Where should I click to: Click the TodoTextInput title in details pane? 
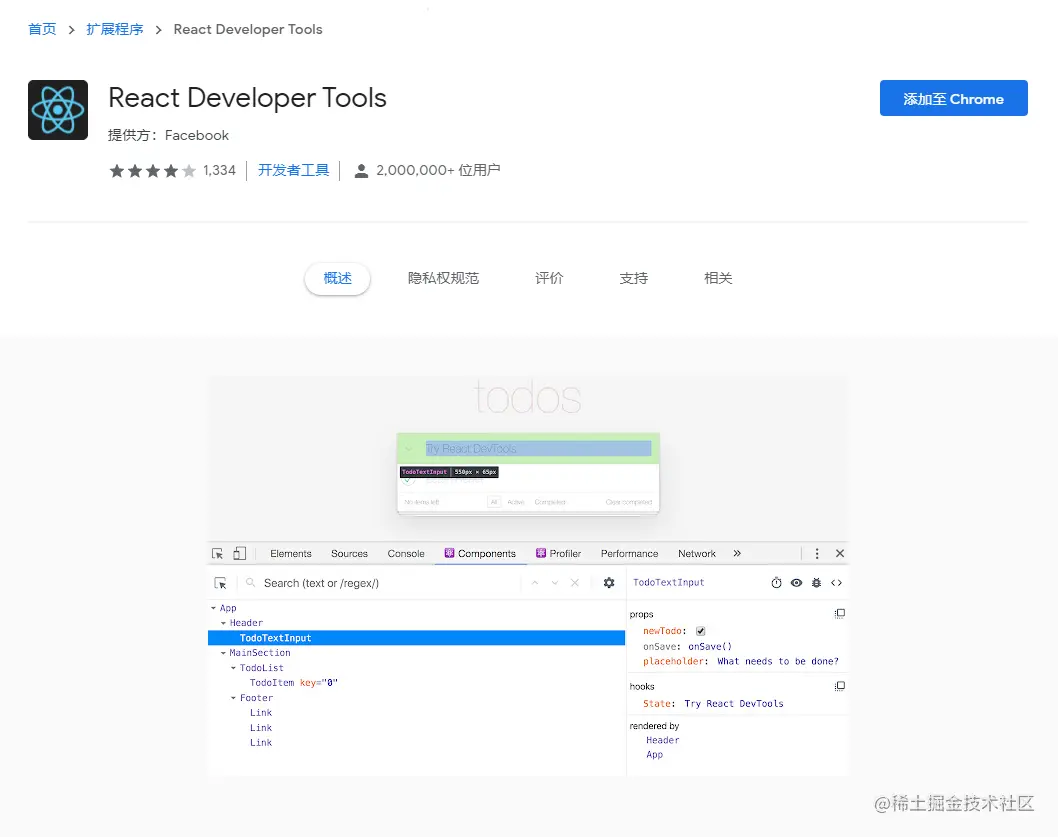pos(669,583)
